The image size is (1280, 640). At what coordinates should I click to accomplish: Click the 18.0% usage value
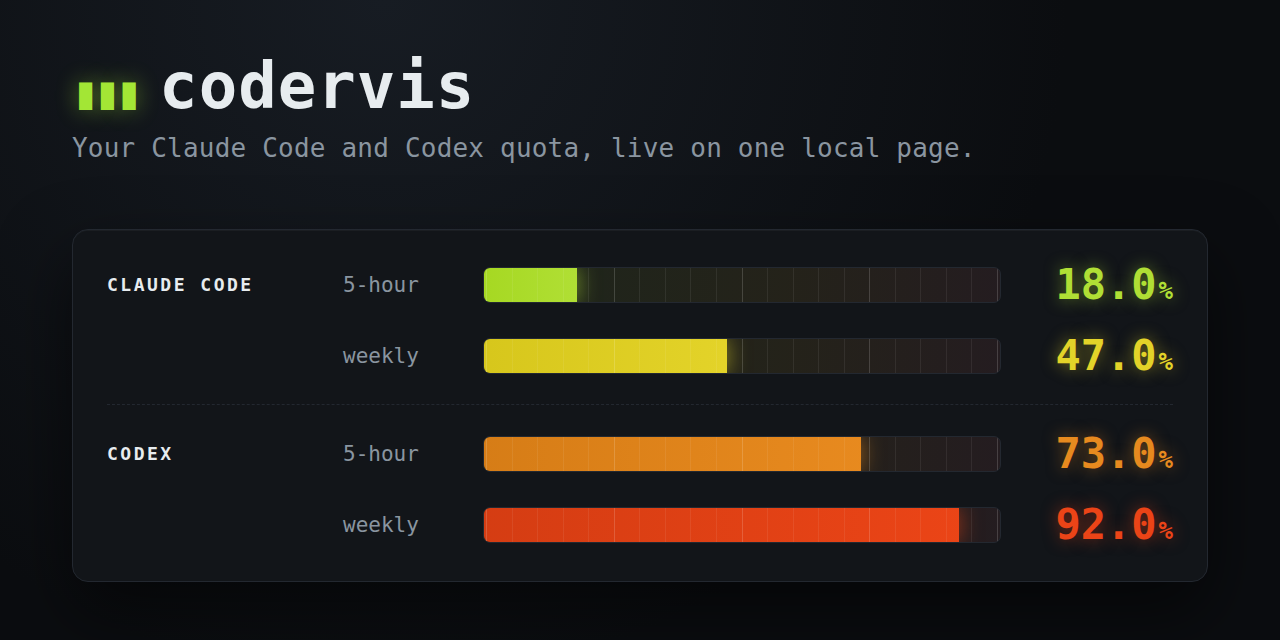[x=1114, y=285]
